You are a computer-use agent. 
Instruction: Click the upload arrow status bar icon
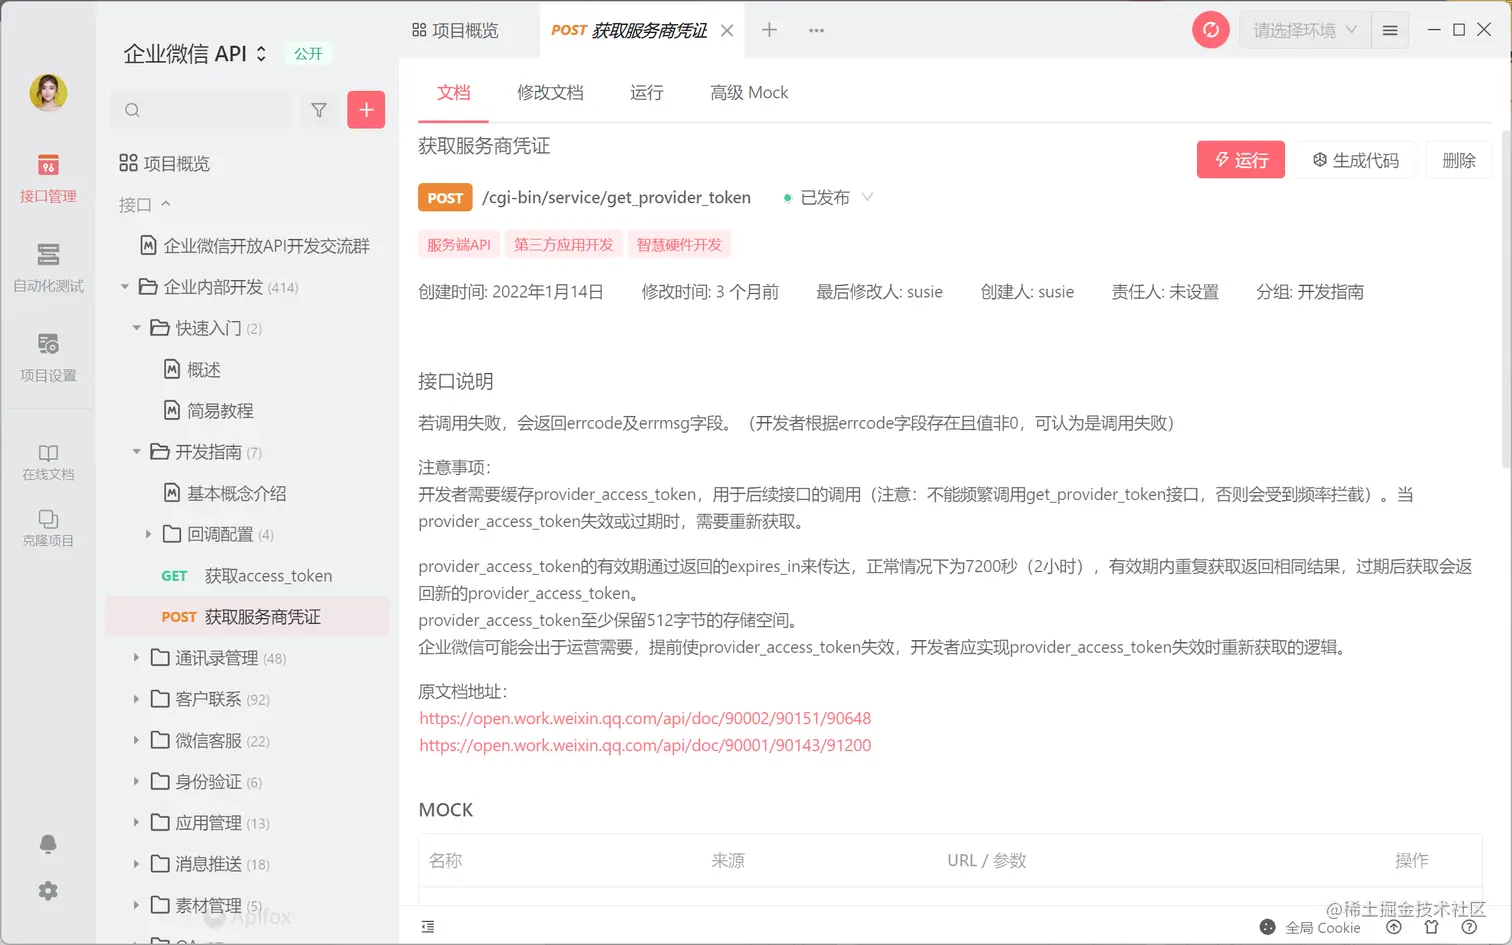point(1394,927)
